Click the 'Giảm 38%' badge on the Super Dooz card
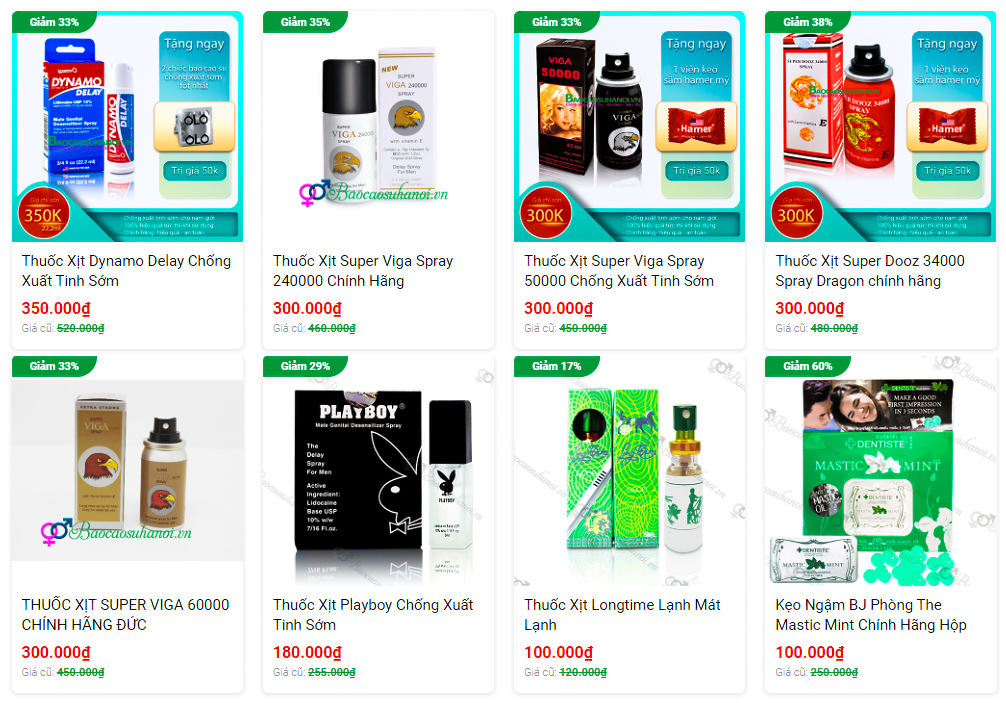The height and width of the screenshot is (703, 1006). [x=808, y=22]
